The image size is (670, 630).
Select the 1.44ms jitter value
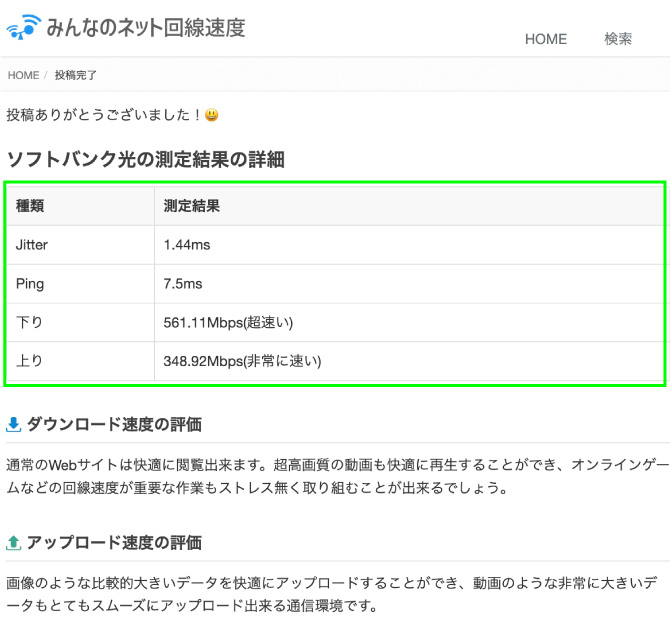[187, 244]
